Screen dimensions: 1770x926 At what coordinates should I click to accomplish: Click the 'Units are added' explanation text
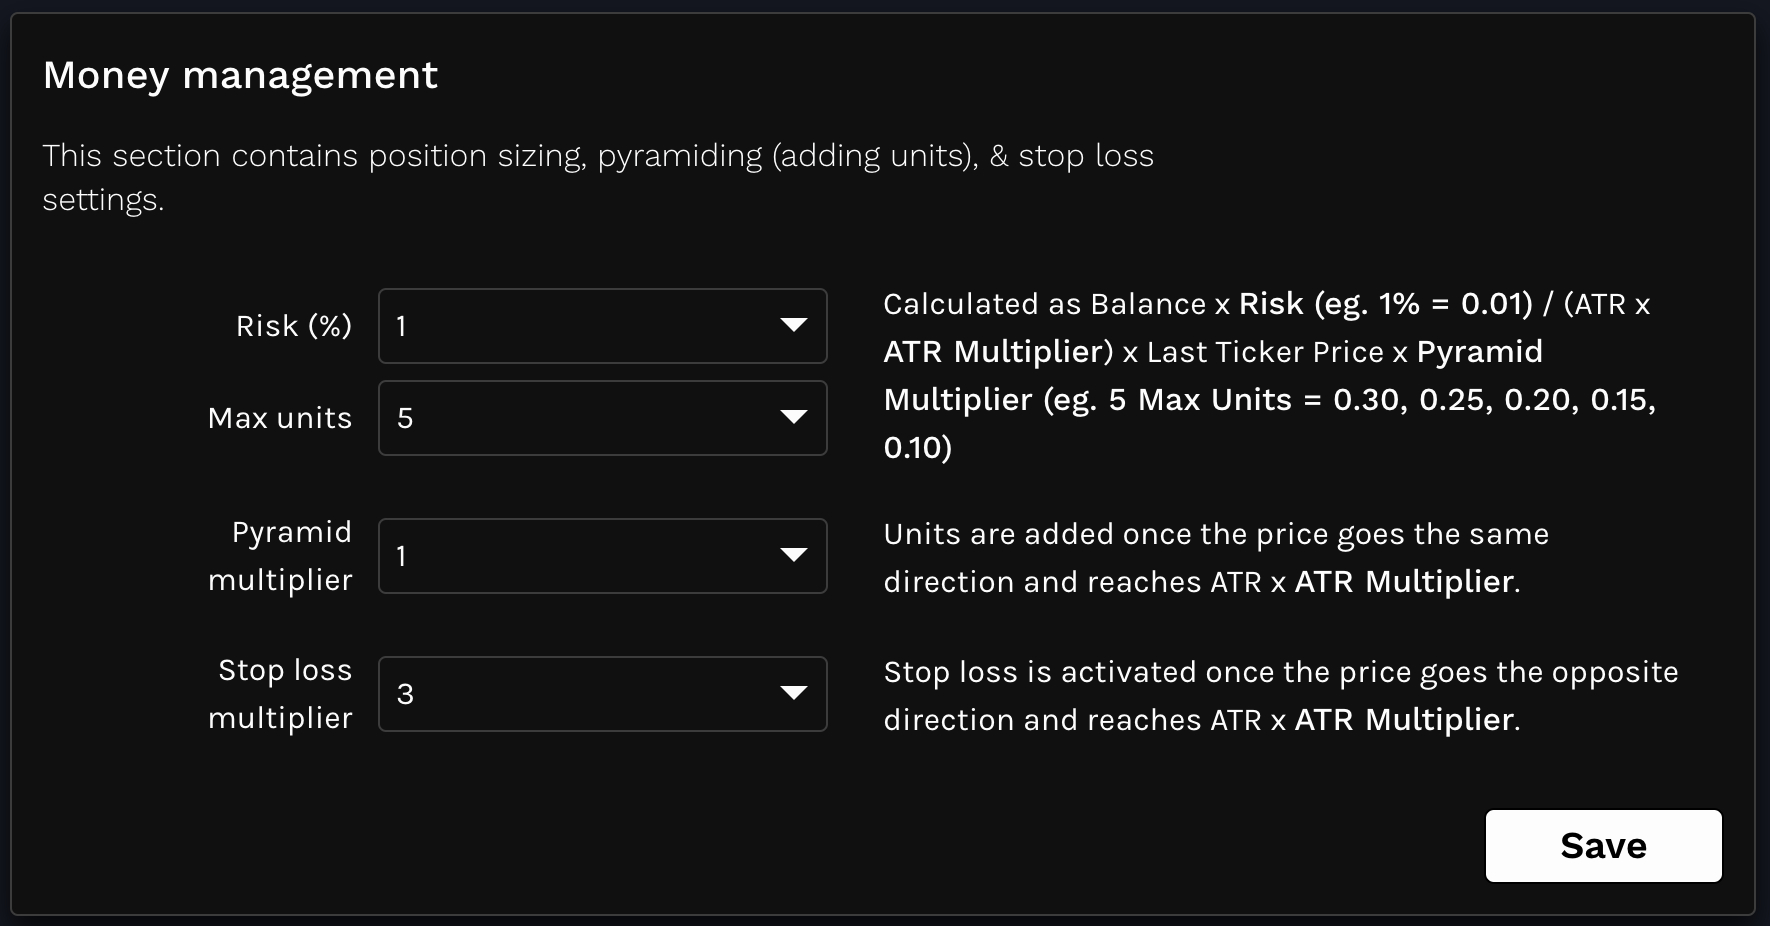1215,557
